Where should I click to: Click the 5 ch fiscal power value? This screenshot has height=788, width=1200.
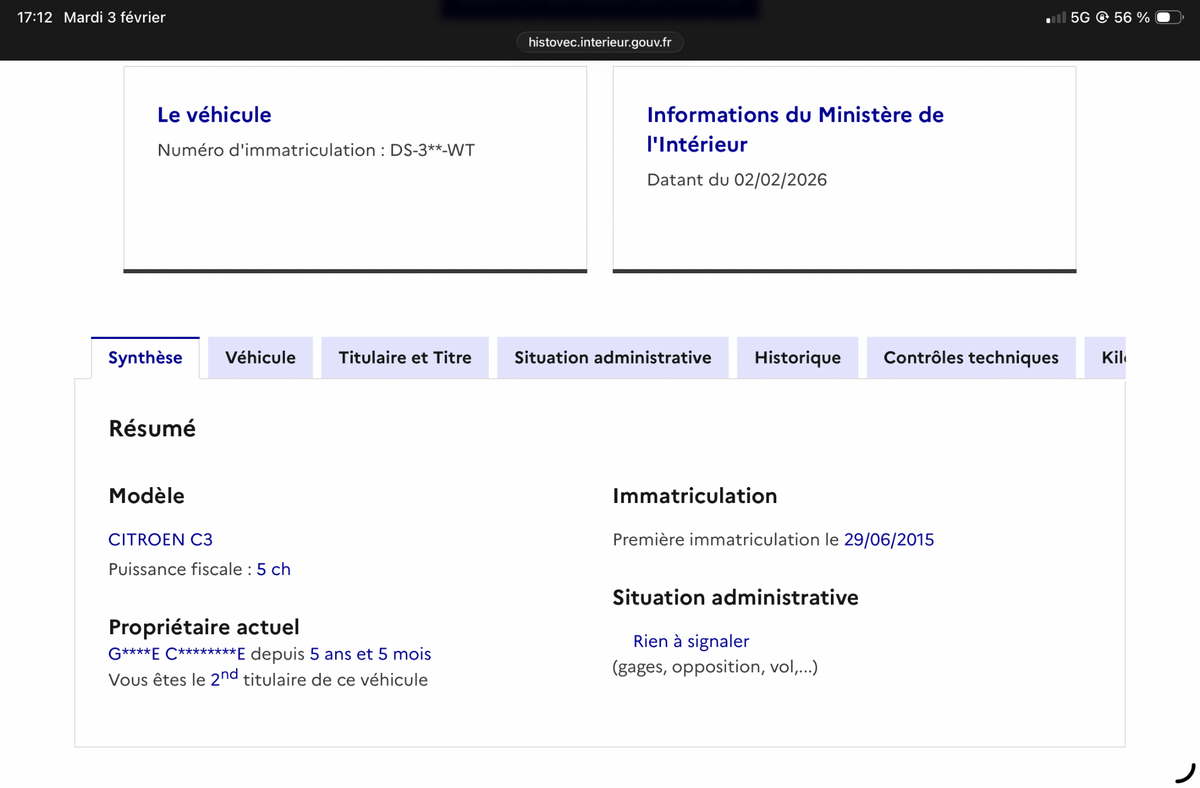click(x=273, y=569)
